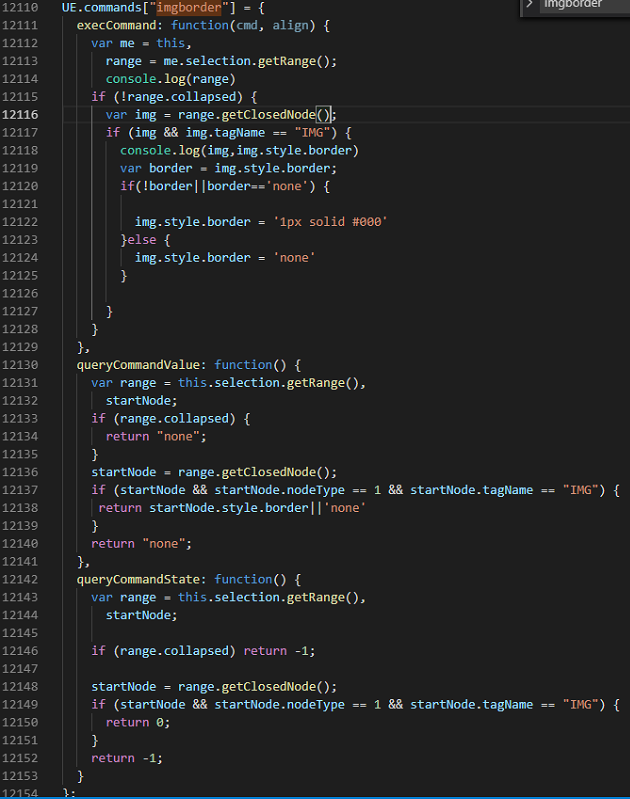Select line number 12130 in the gutter
Viewport: 630px width, 799px height.
(20, 365)
